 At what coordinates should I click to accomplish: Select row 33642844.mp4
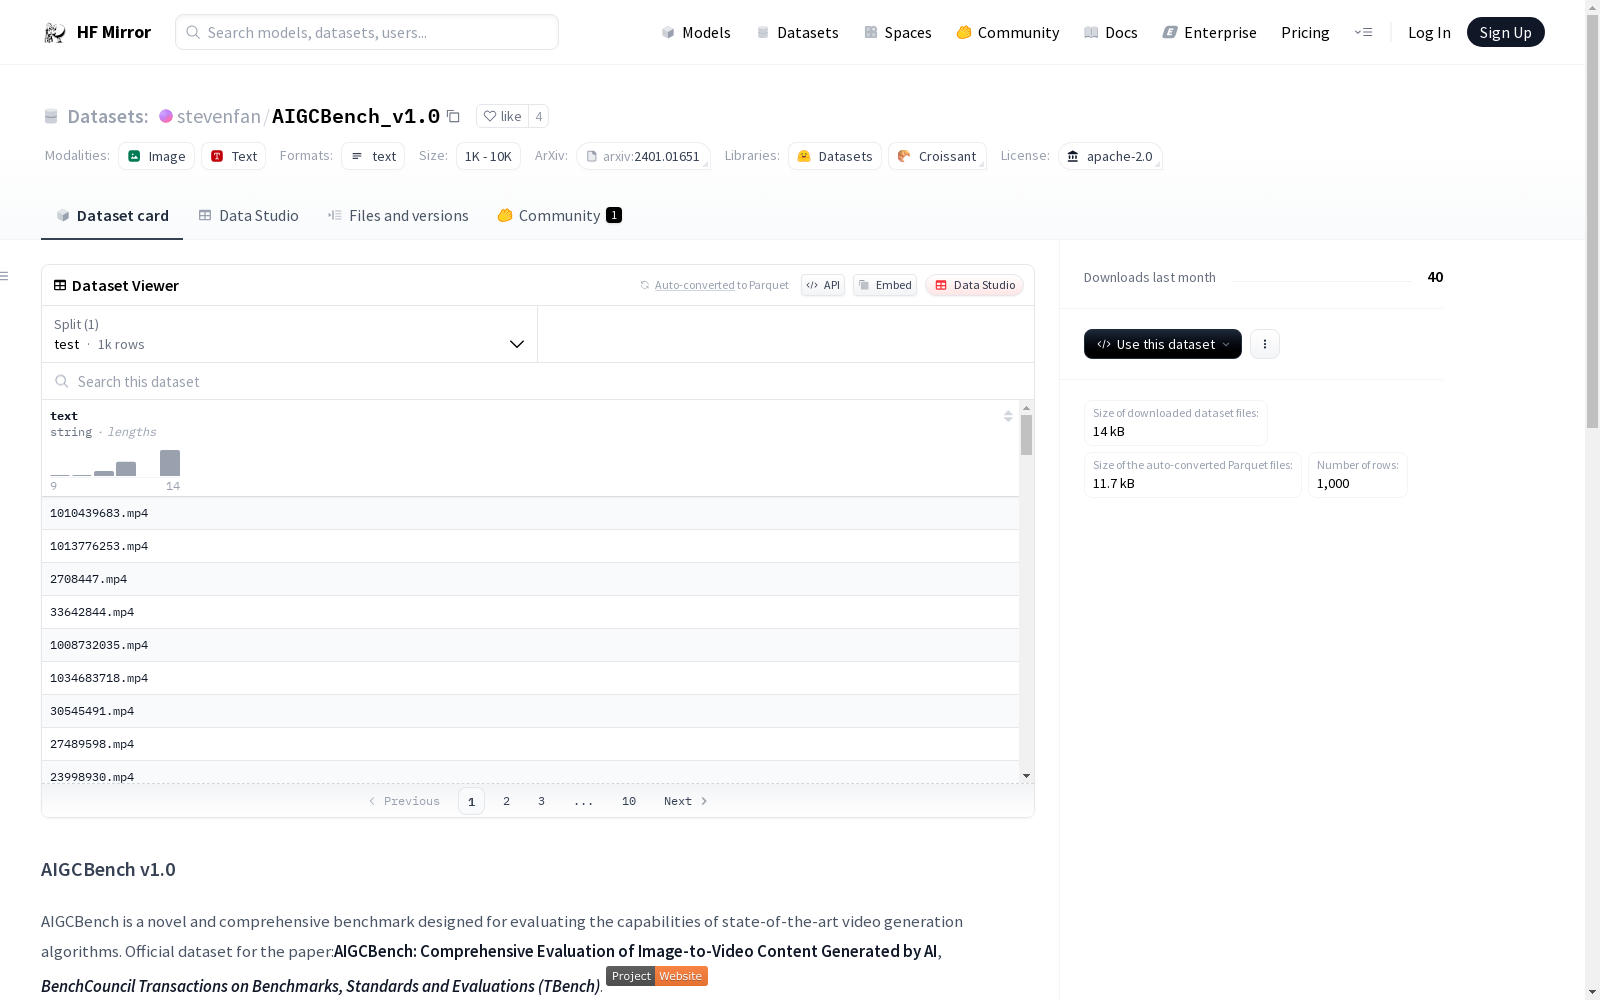coord(530,612)
